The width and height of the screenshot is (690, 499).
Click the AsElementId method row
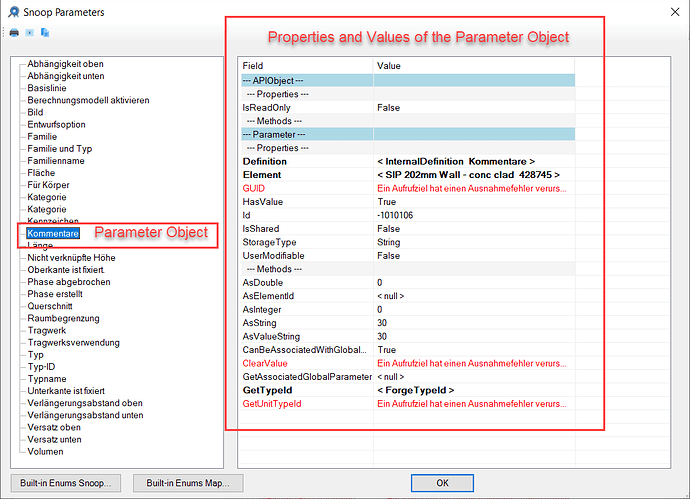tap(408, 296)
